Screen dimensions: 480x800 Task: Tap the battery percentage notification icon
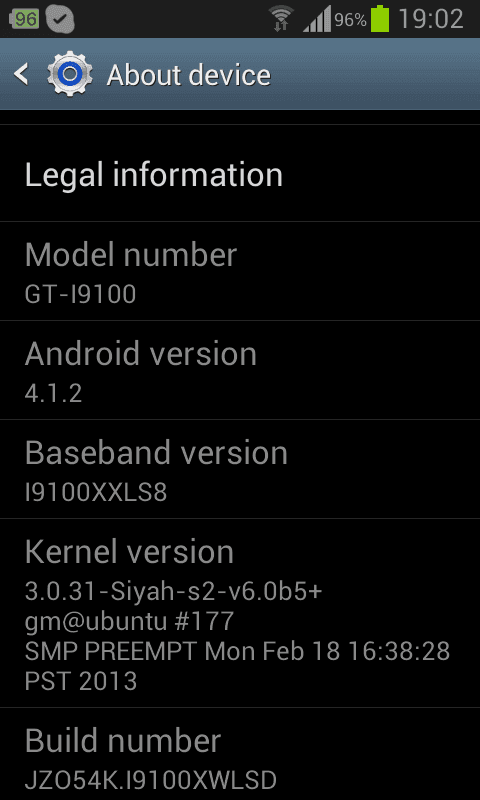24,19
